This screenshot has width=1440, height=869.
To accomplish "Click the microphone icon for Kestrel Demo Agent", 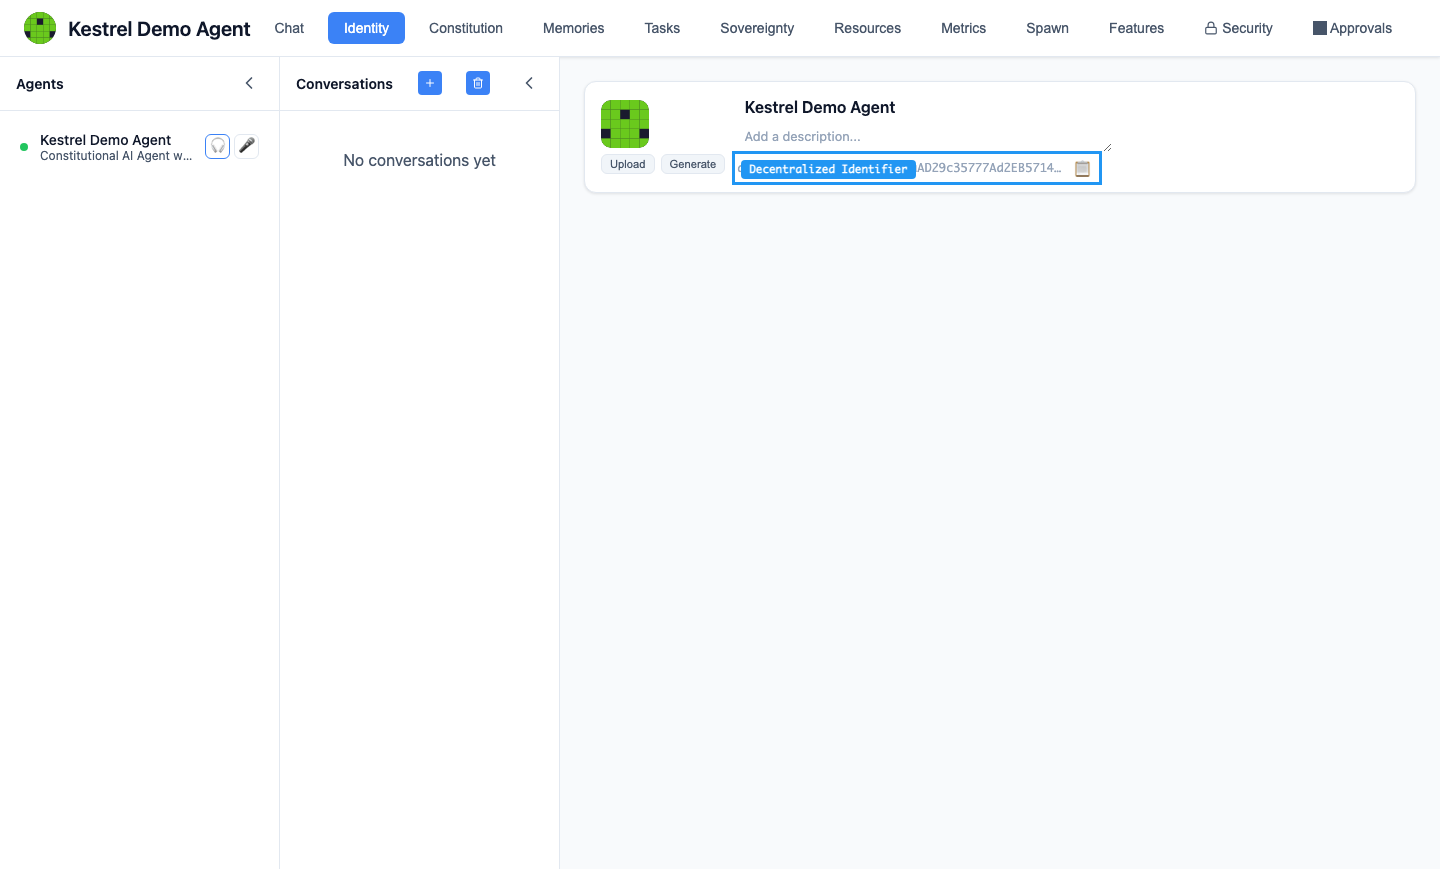I will pyautogui.click(x=246, y=146).
